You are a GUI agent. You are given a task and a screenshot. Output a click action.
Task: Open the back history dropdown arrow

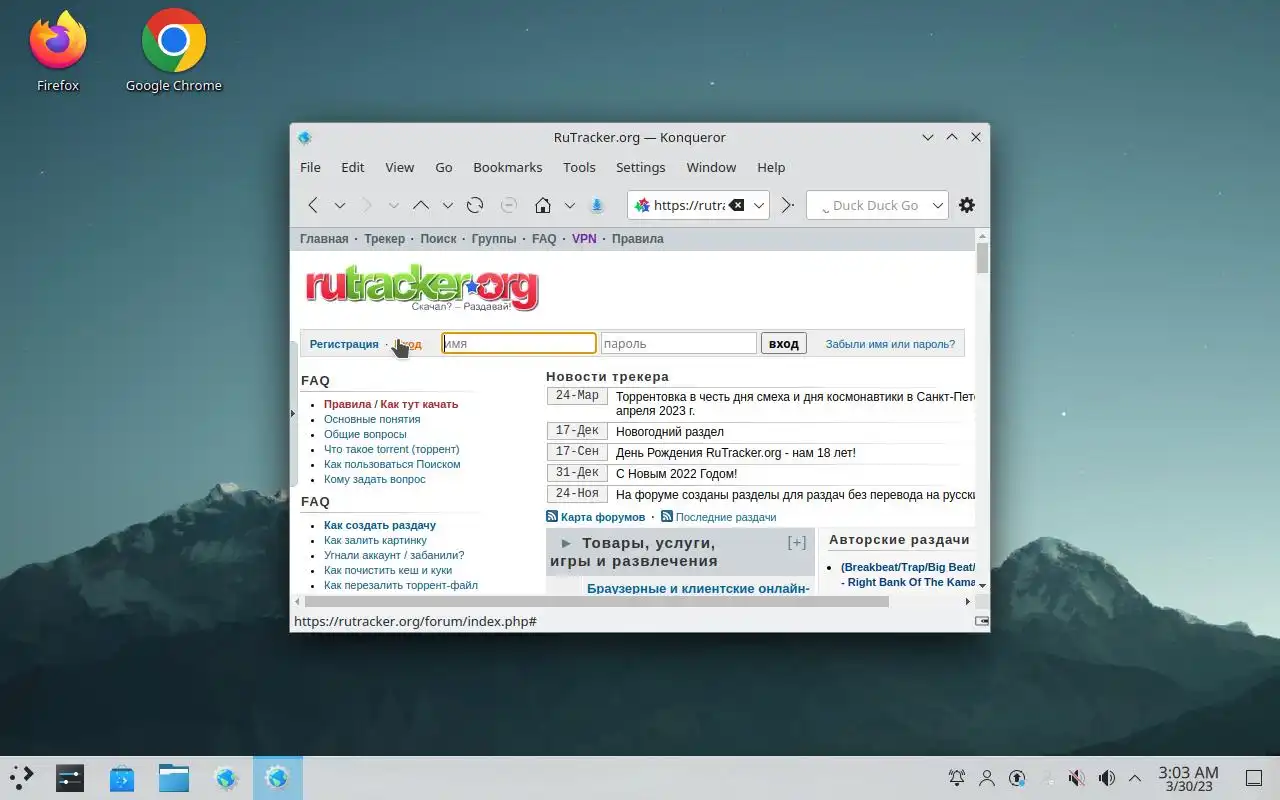(340, 205)
